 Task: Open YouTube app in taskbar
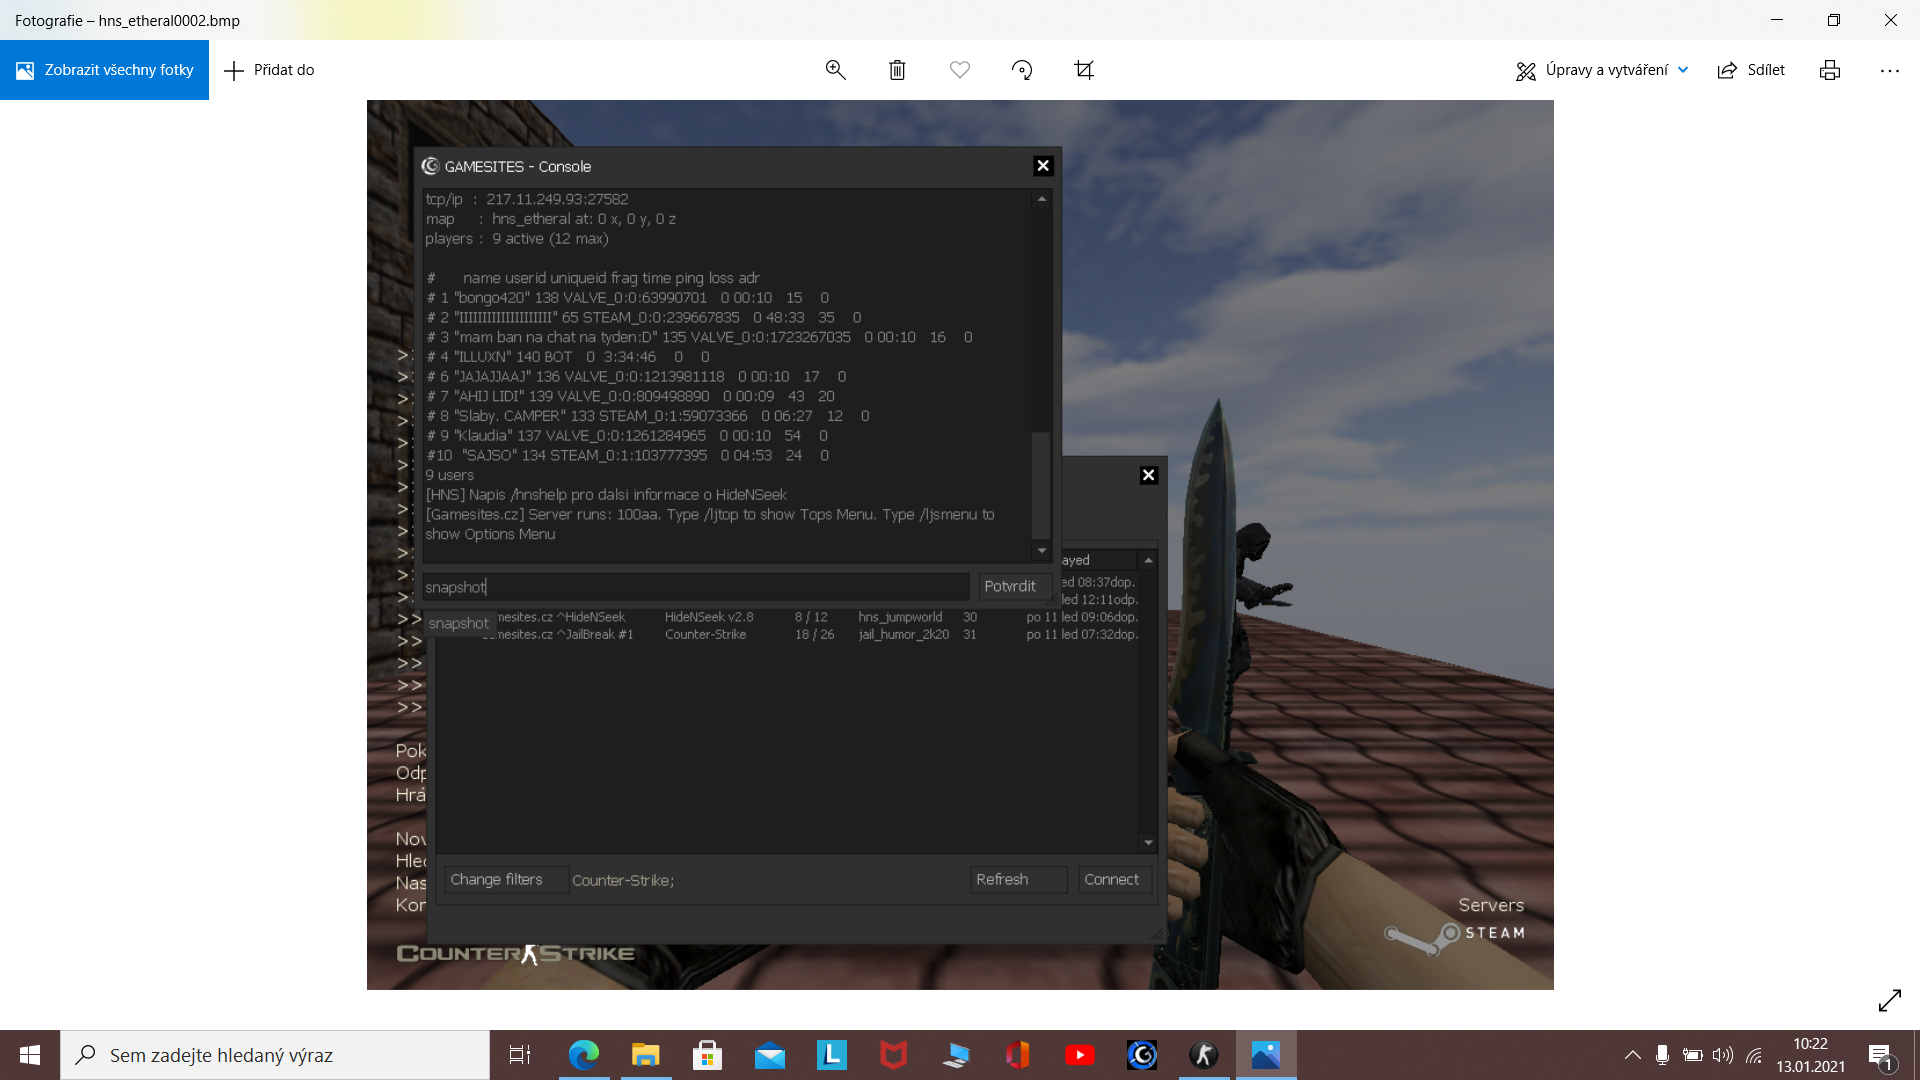point(1079,1055)
